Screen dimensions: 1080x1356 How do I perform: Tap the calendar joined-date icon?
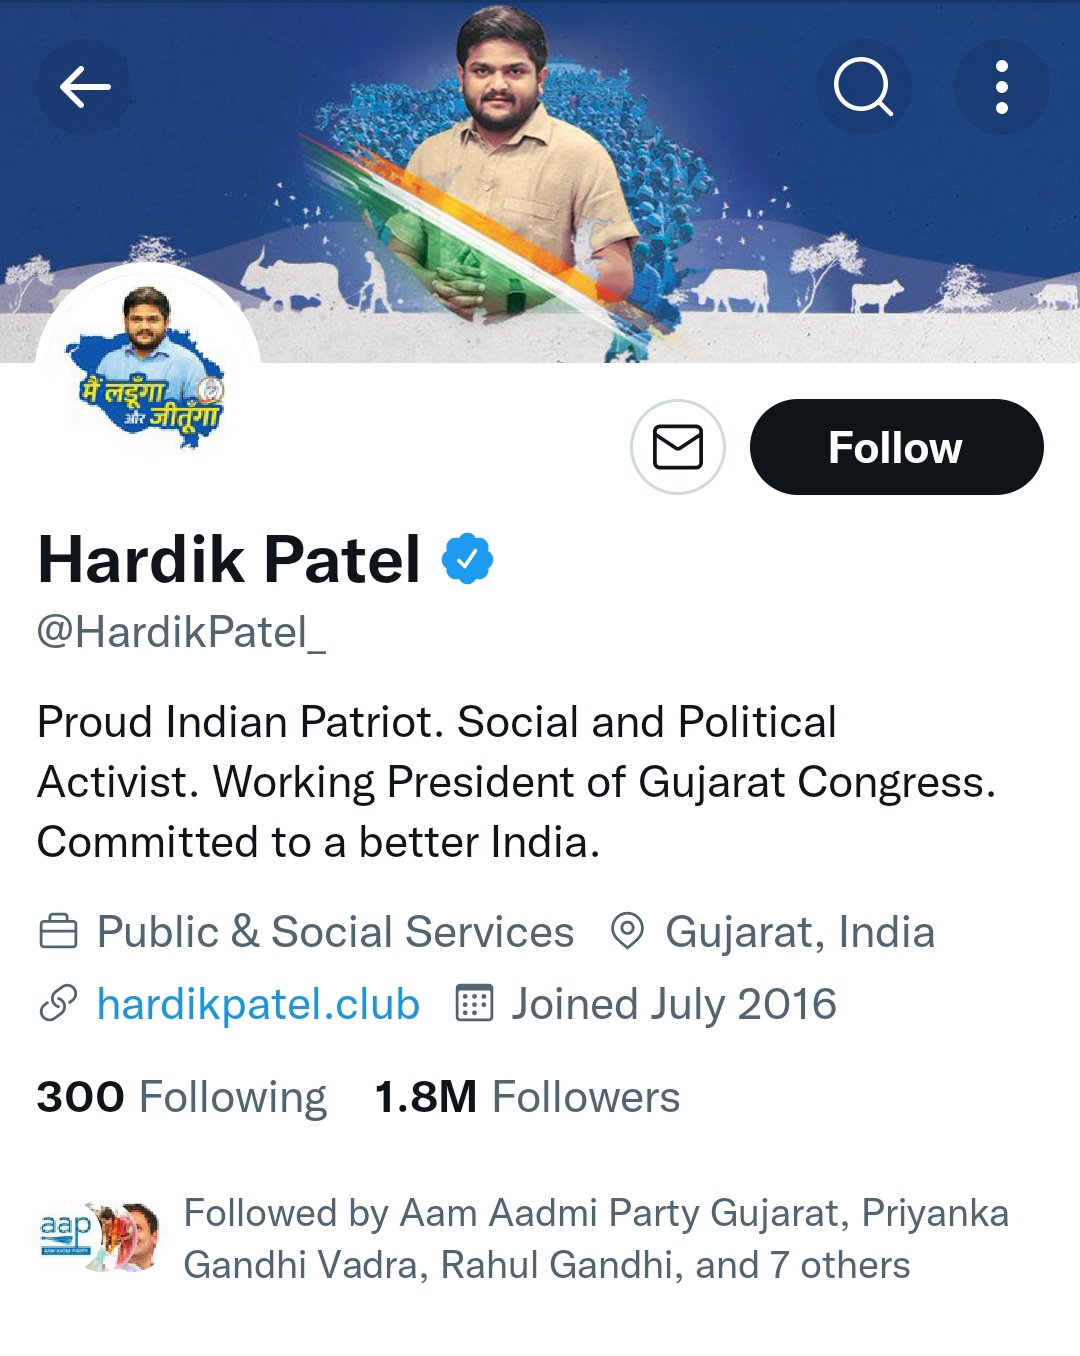(474, 1004)
